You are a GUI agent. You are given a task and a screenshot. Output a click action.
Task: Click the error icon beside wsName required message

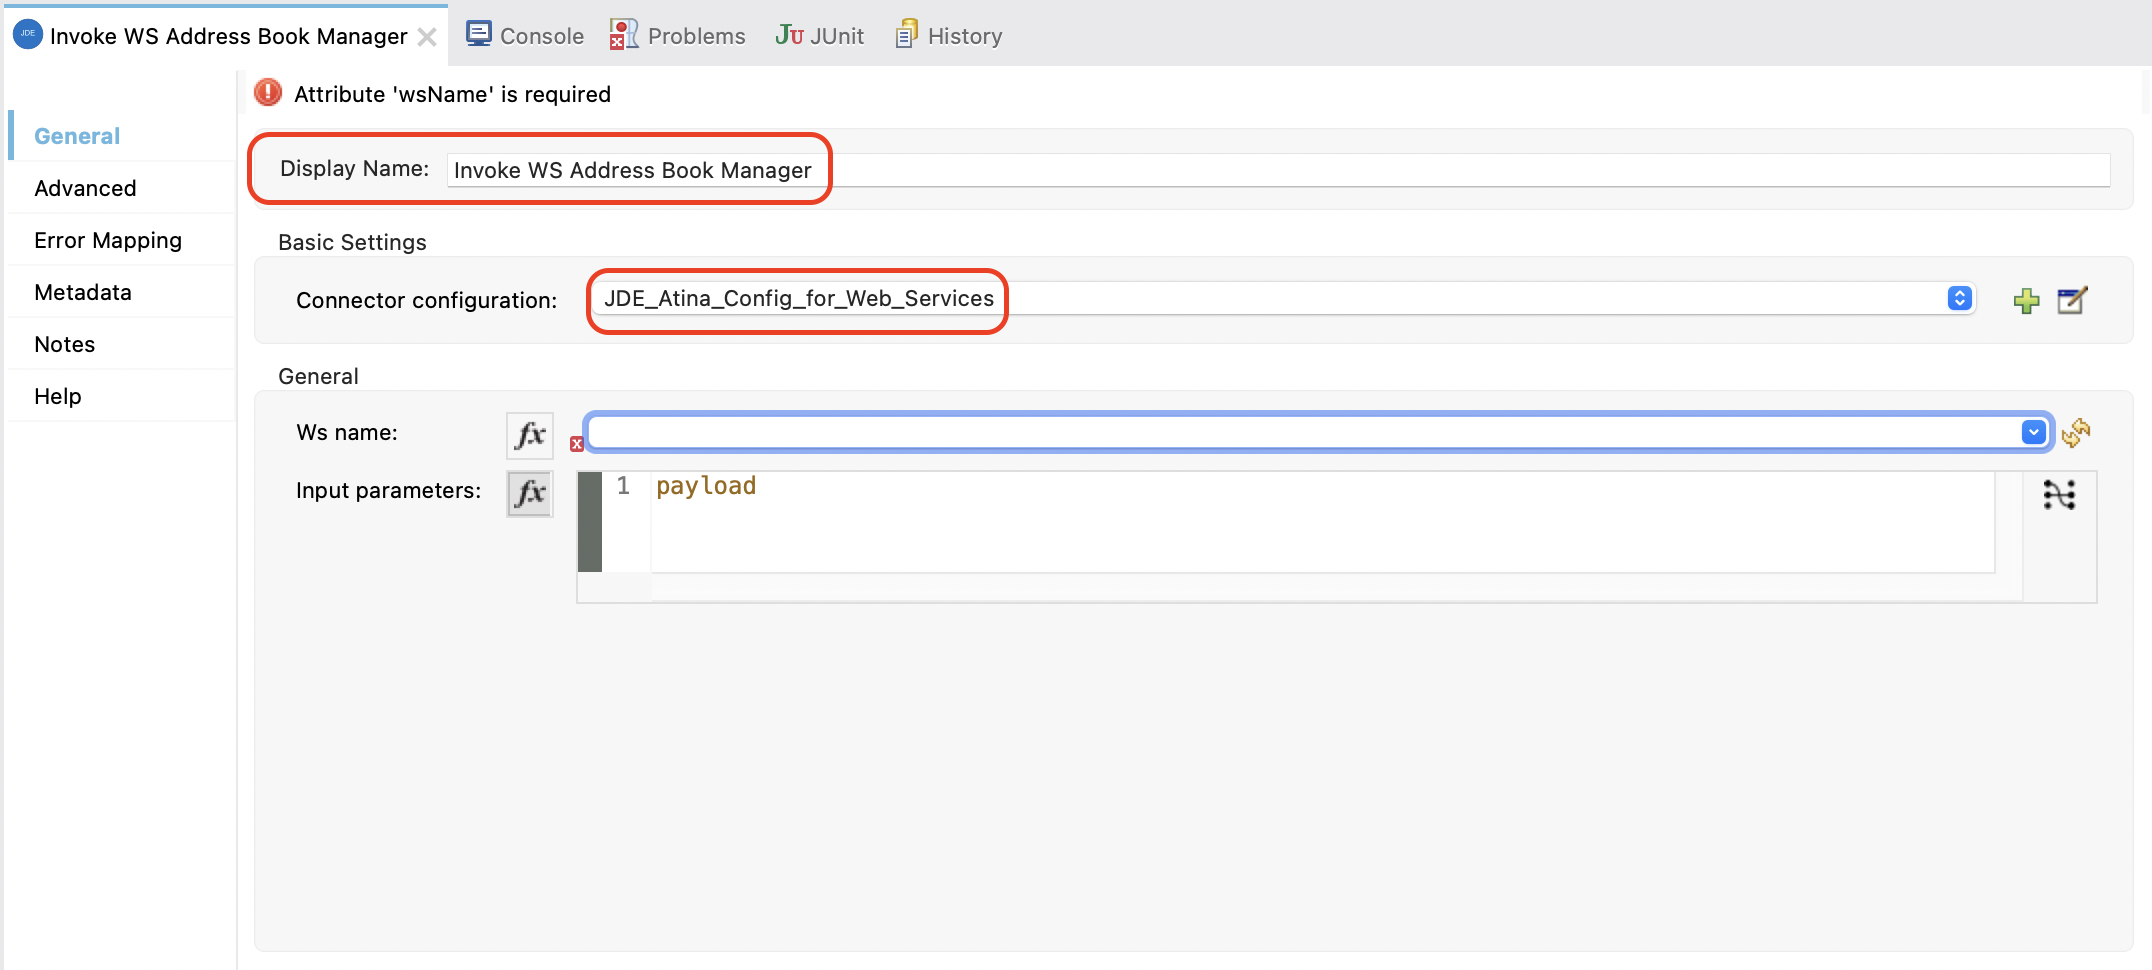pyautogui.click(x=268, y=93)
